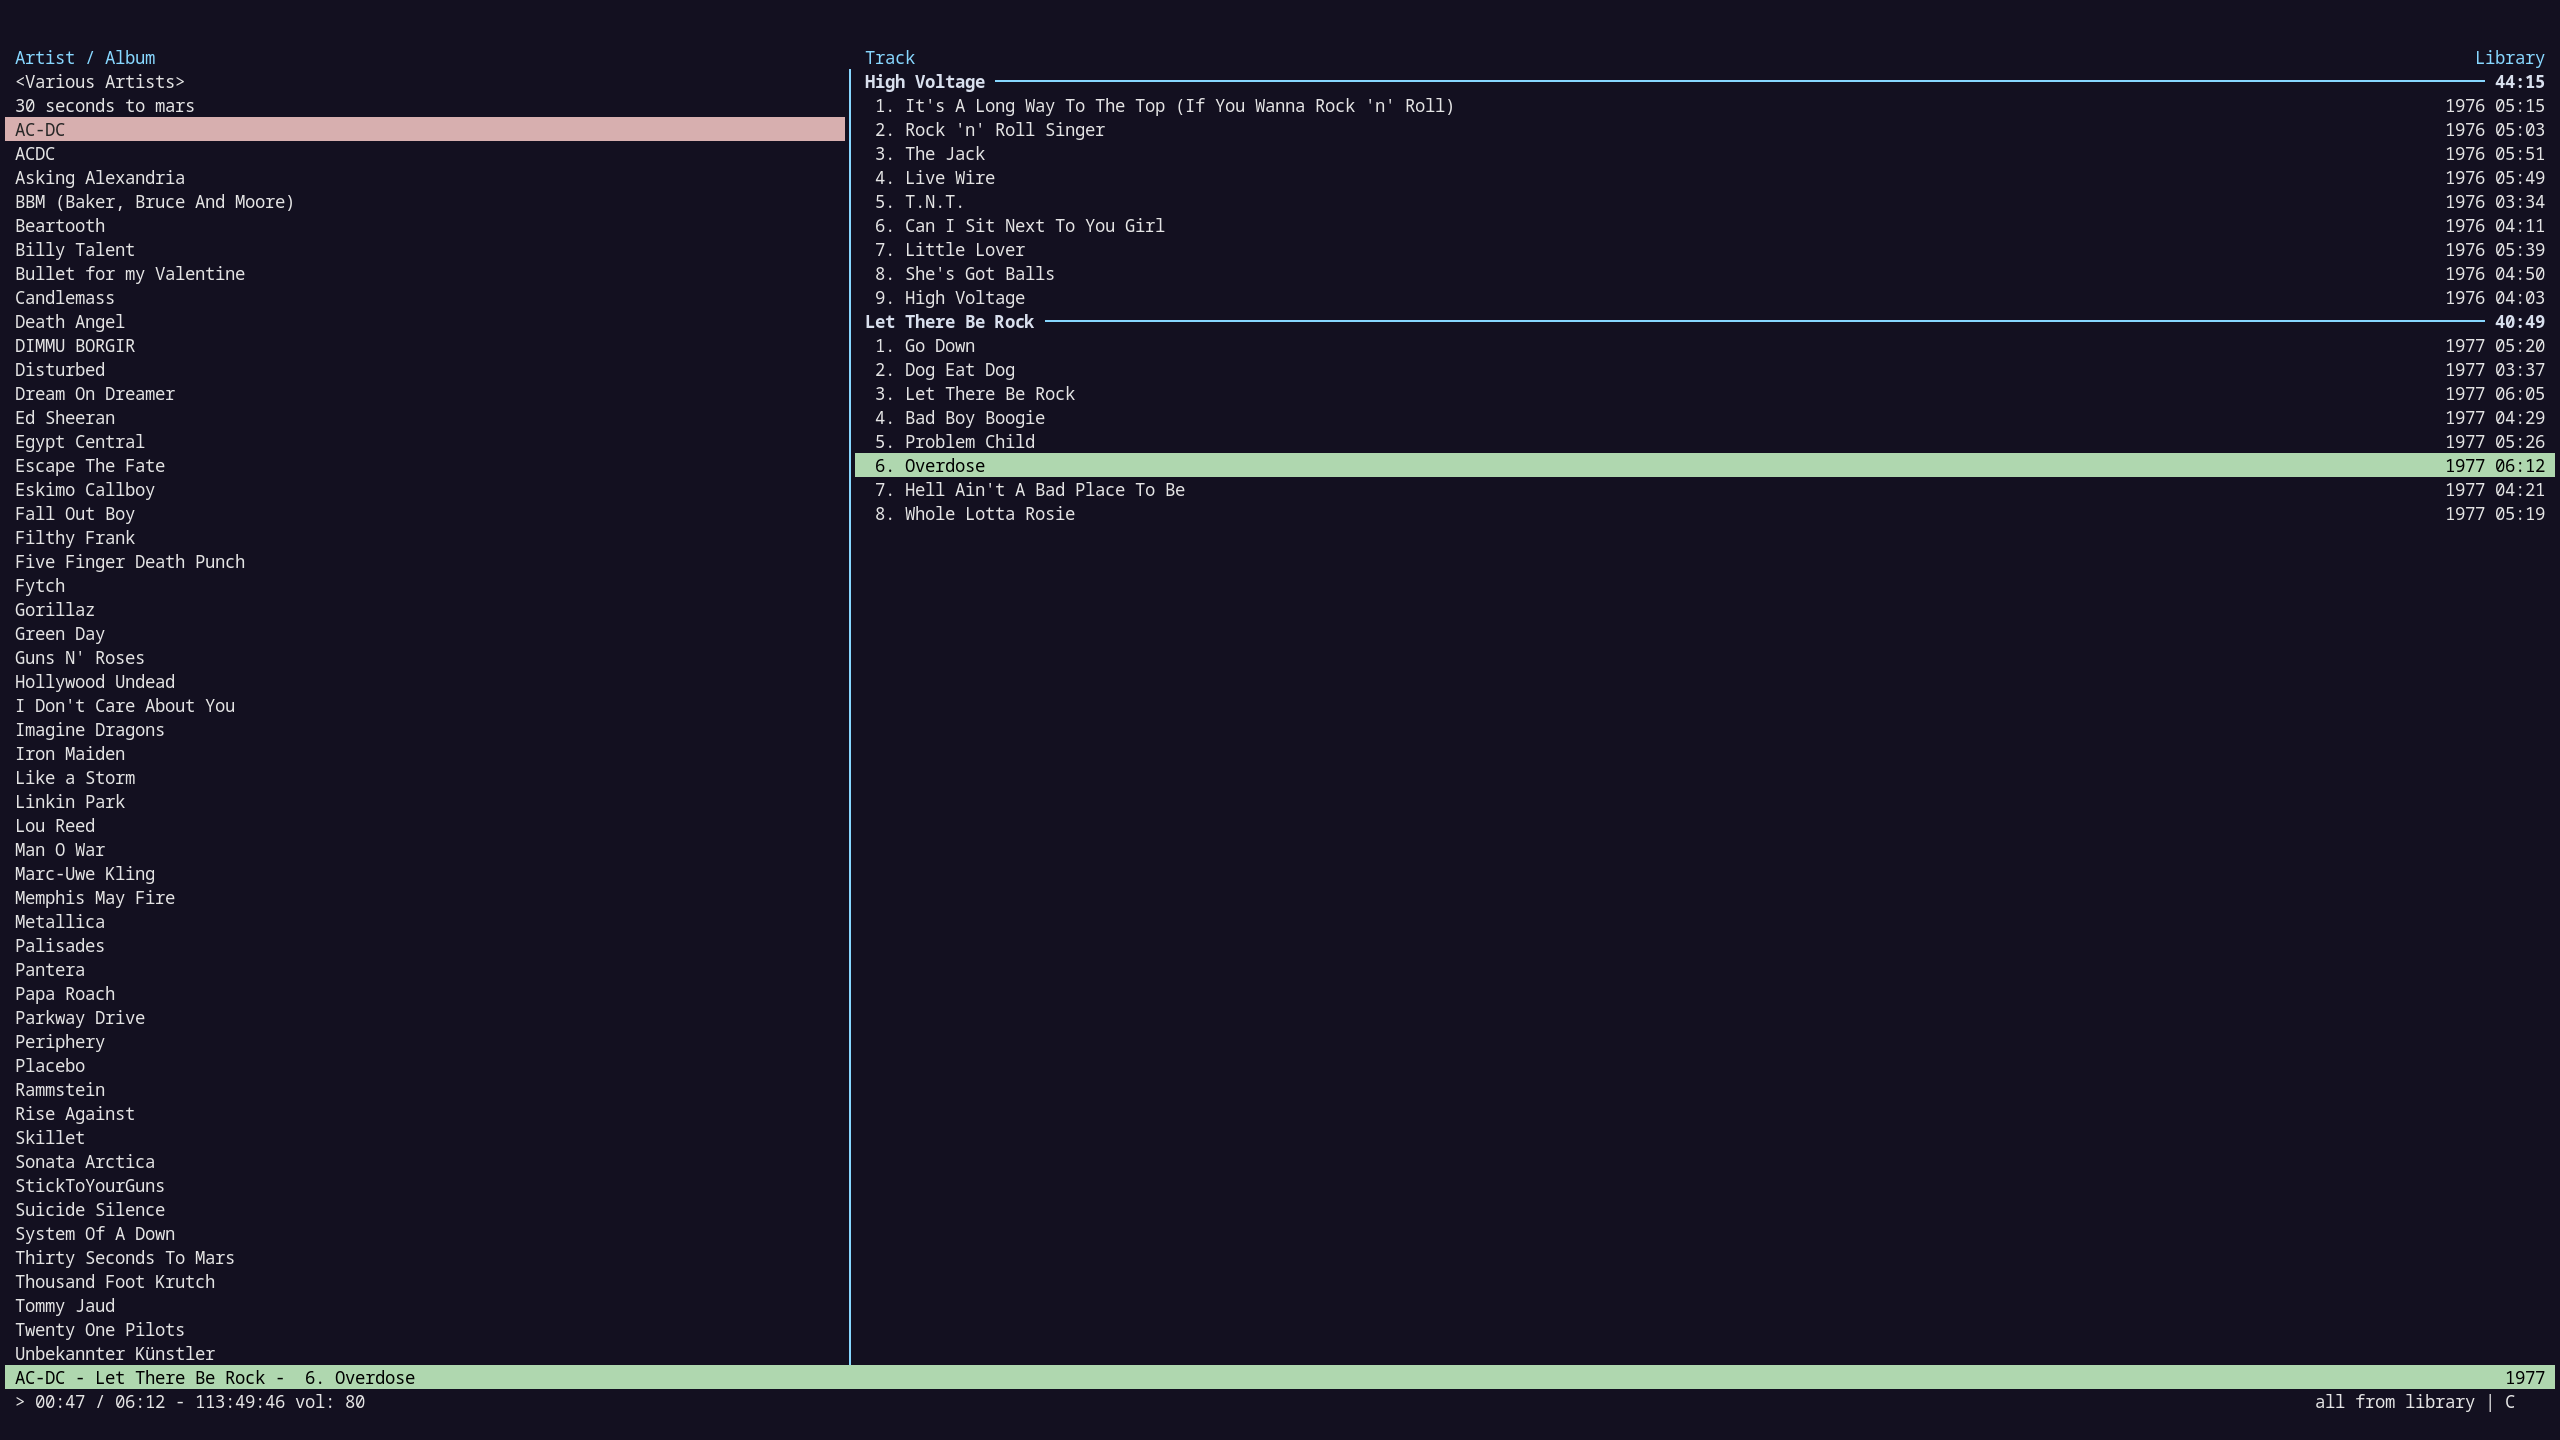
Task: Click the now playing title bar text
Action: 215,1378
